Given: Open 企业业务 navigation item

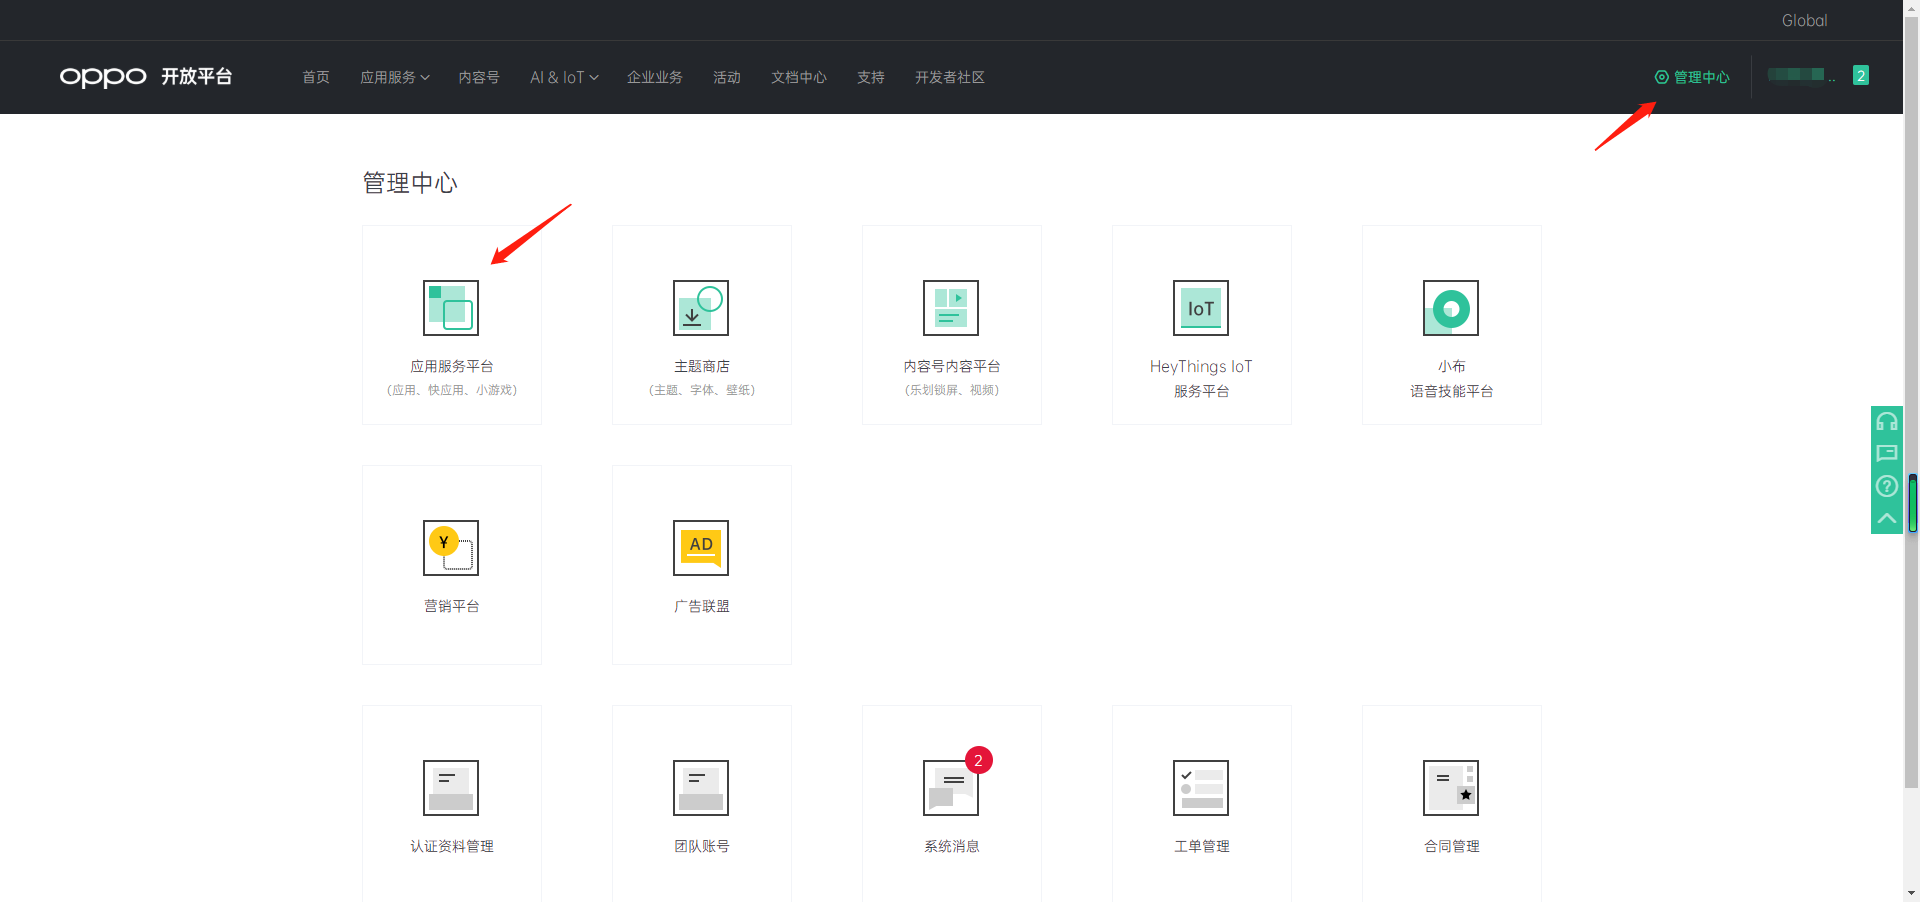Looking at the screenshot, I should (655, 77).
